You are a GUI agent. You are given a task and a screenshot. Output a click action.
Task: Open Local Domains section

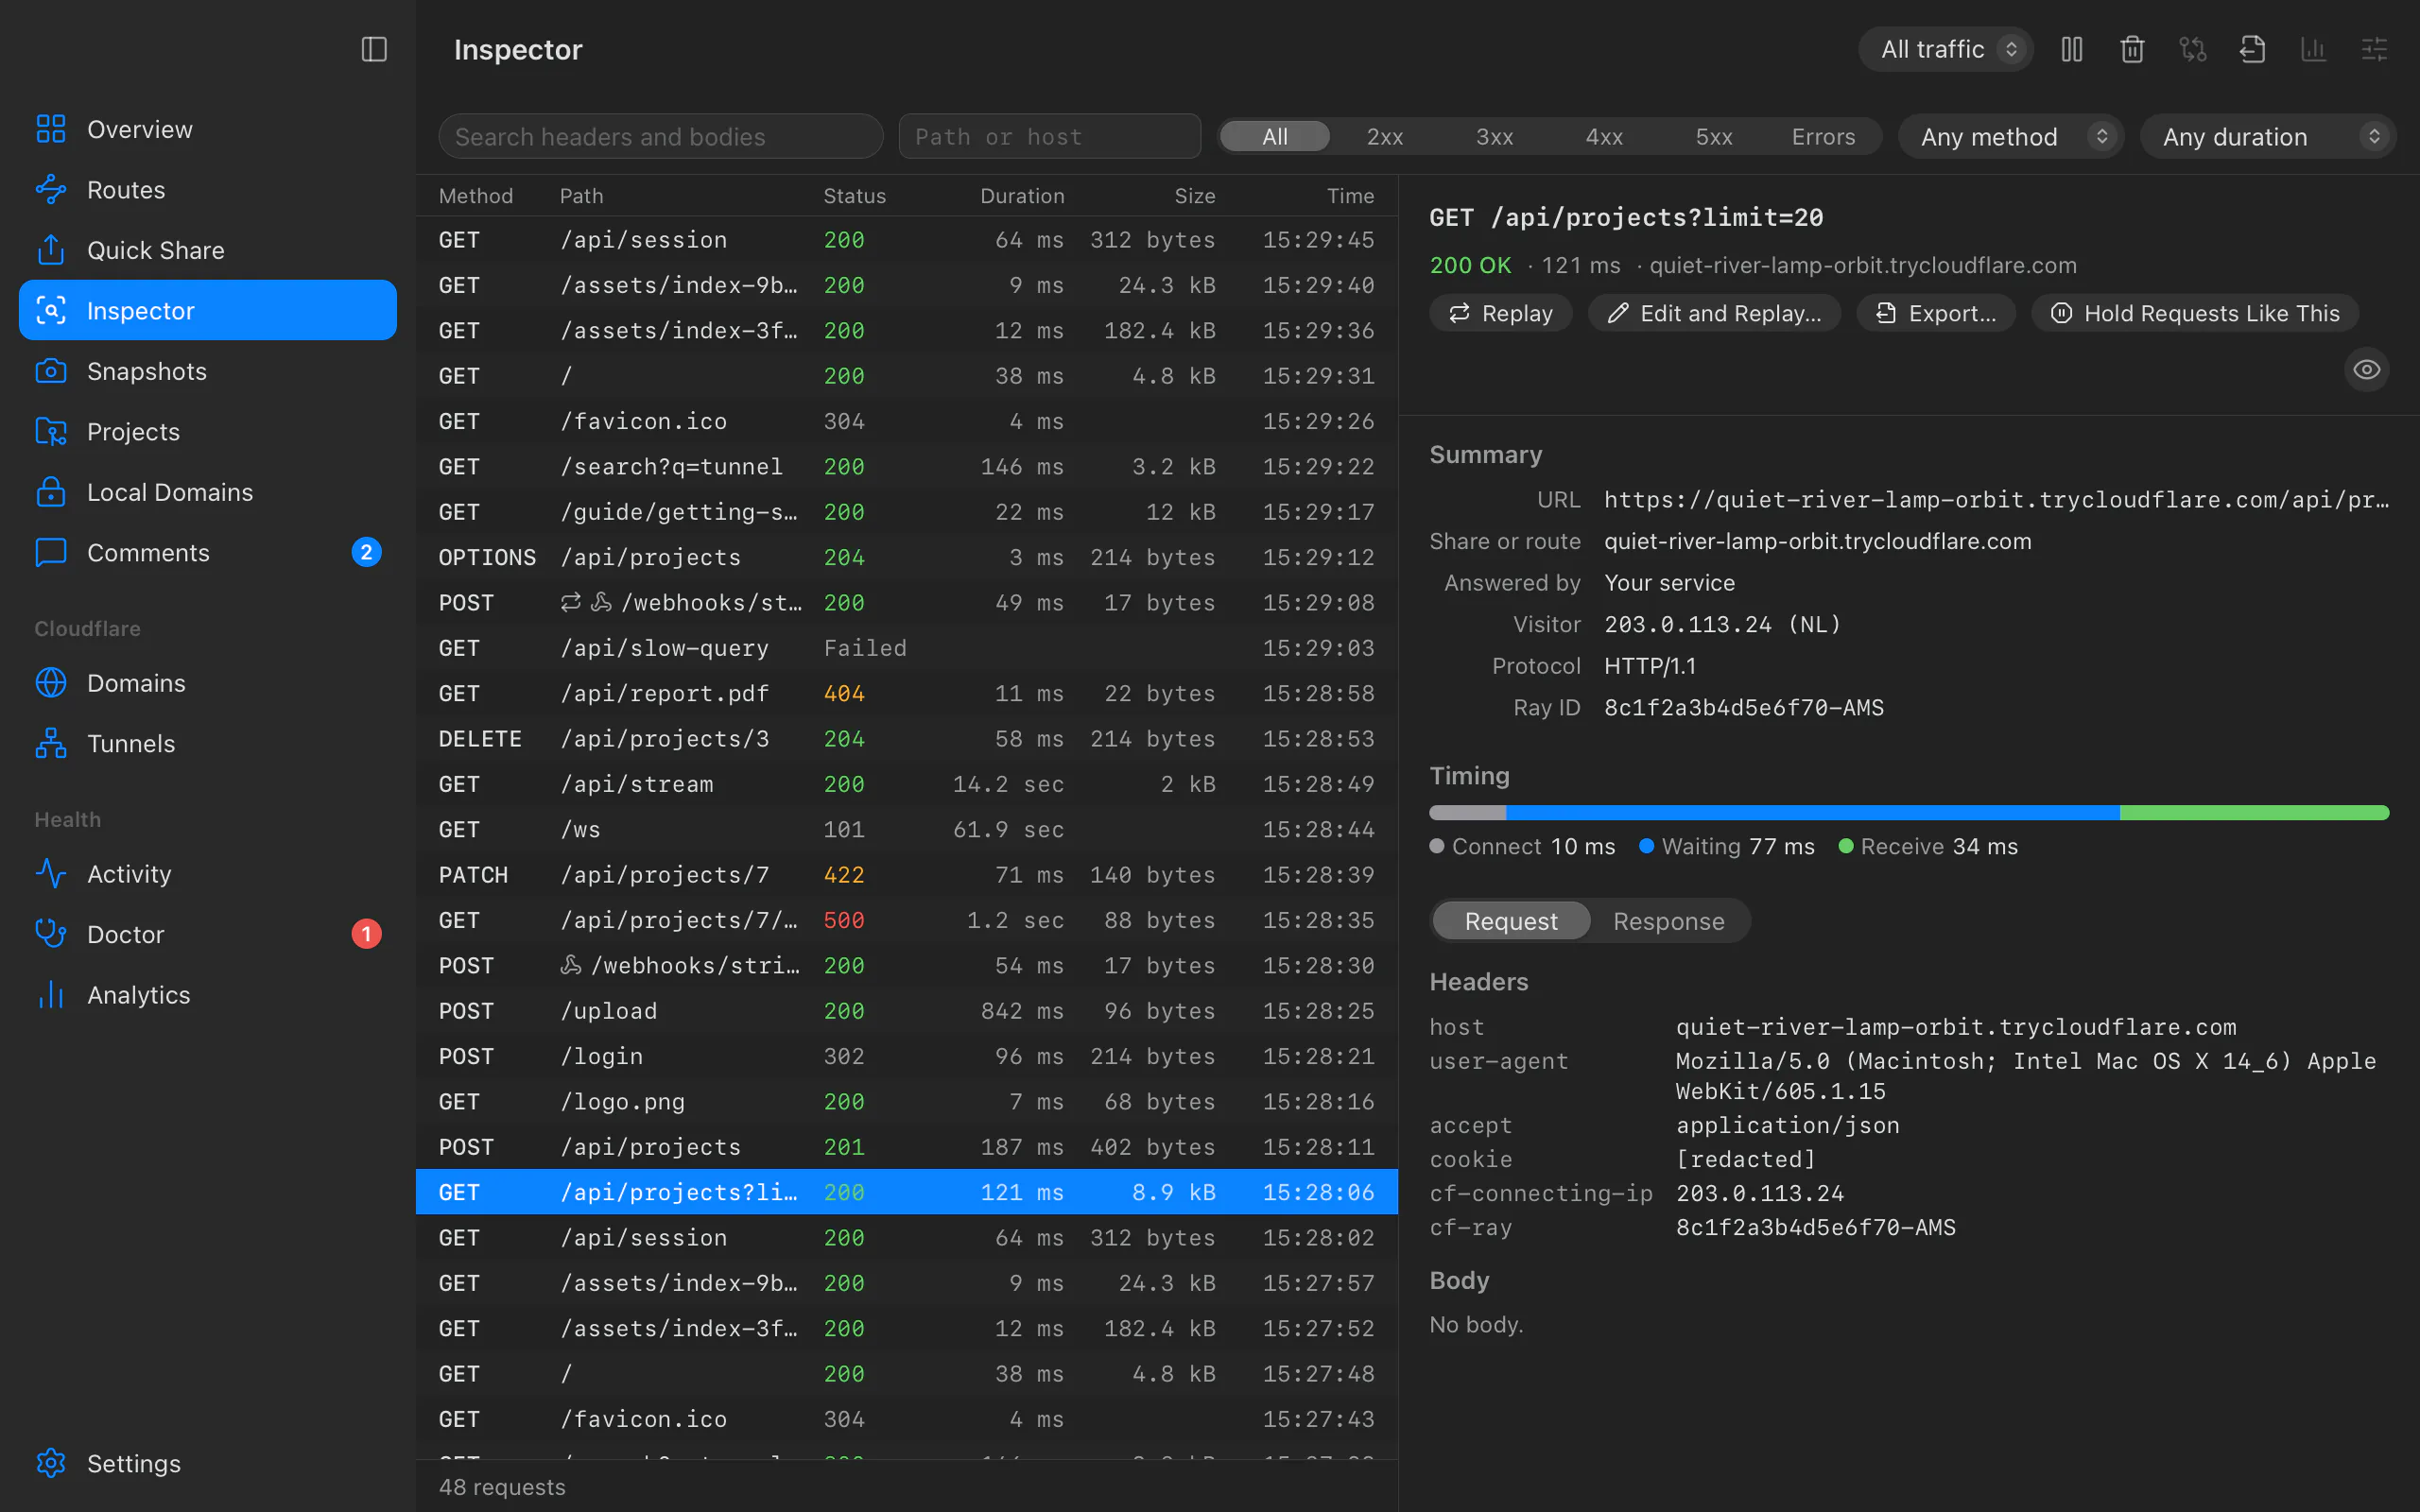coord(208,492)
